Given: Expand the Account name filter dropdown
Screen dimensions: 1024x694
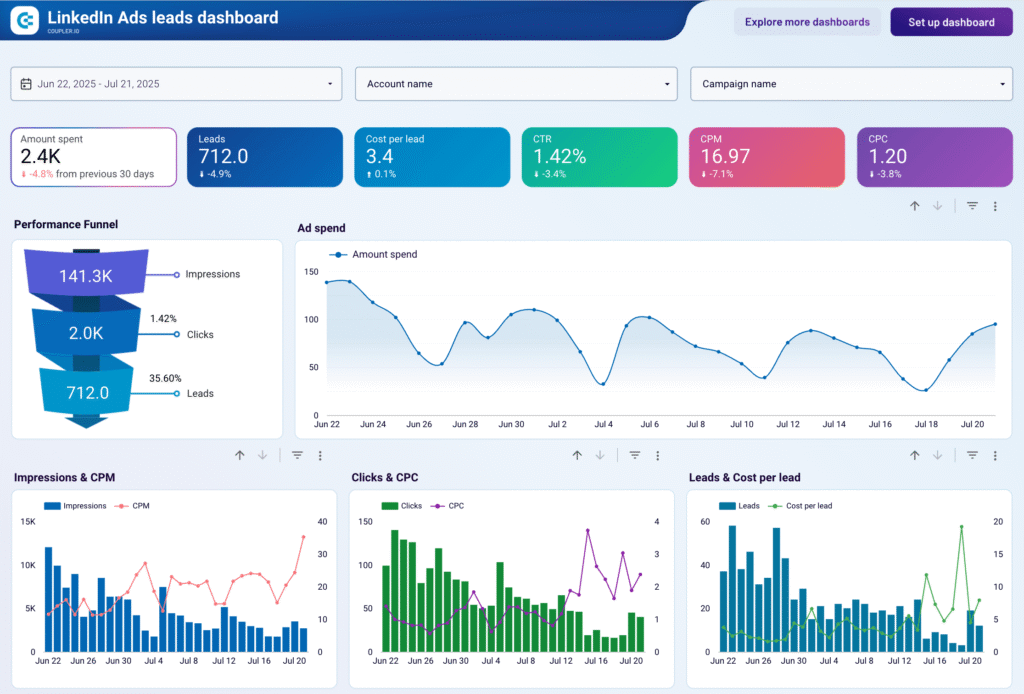Looking at the screenshot, I should [516, 84].
